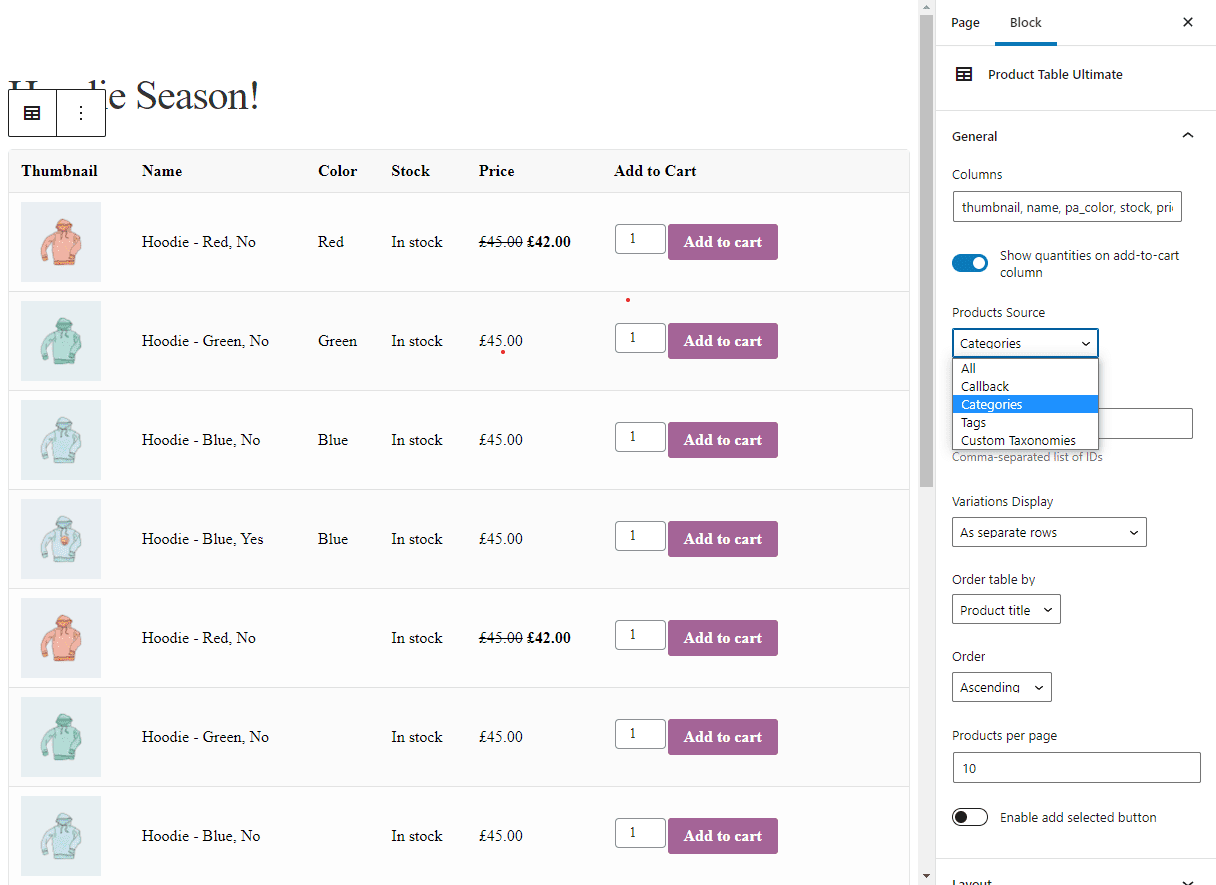Image resolution: width=1216 pixels, height=885 pixels.
Task: Click Product Table Ultimate block icon in sidebar
Action: (964, 74)
